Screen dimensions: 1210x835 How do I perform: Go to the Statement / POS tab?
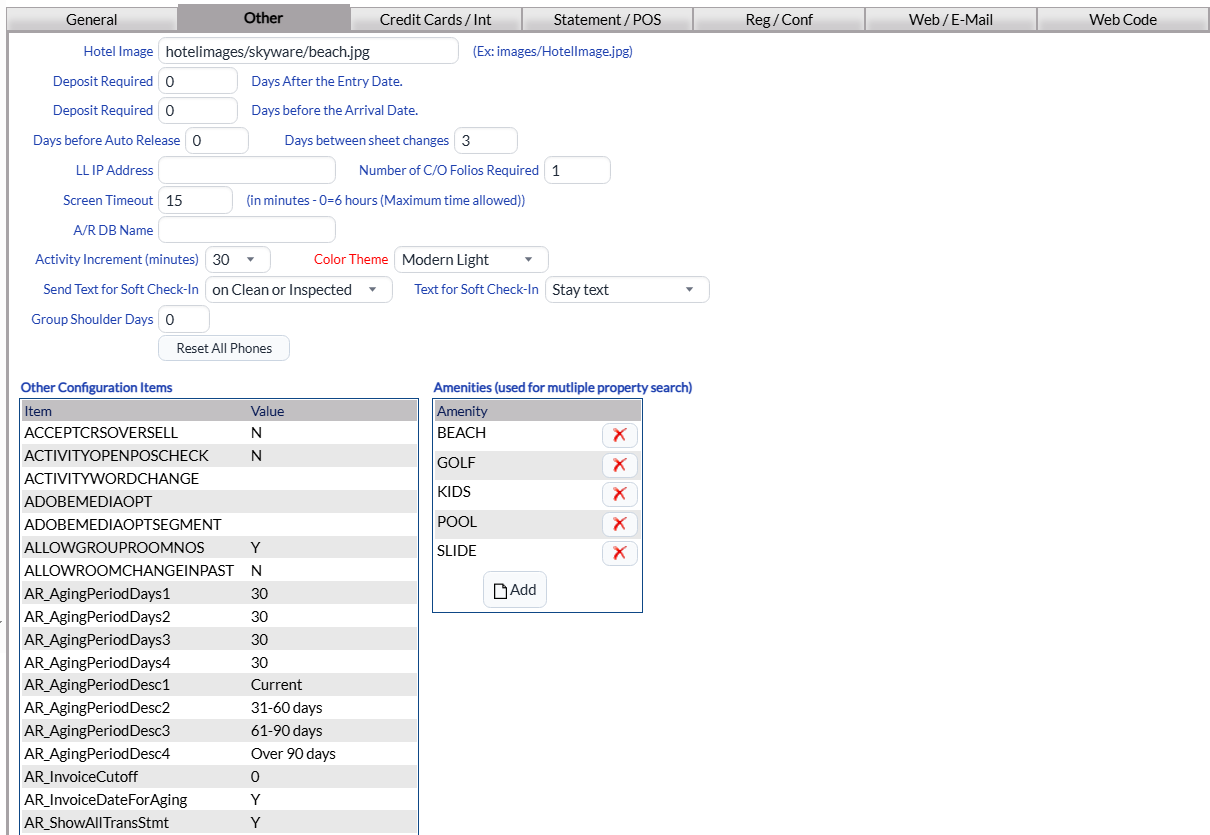tap(607, 19)
